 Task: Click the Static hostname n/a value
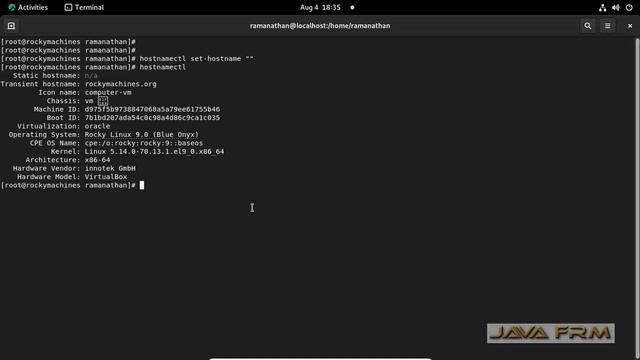pyautogui.click(x=91, y=76)
